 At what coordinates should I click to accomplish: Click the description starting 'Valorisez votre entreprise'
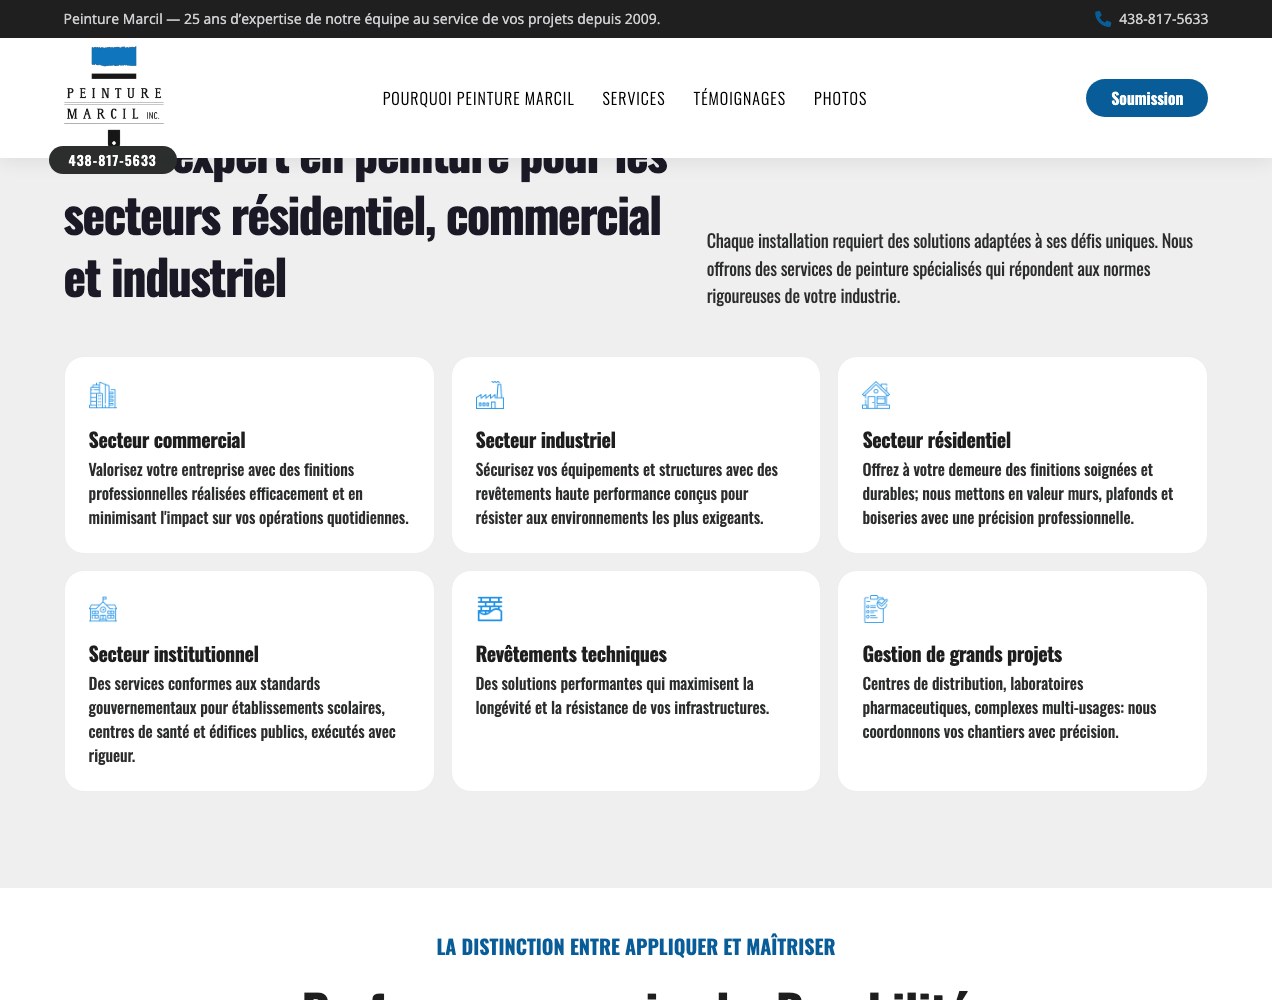coord(249,494)
